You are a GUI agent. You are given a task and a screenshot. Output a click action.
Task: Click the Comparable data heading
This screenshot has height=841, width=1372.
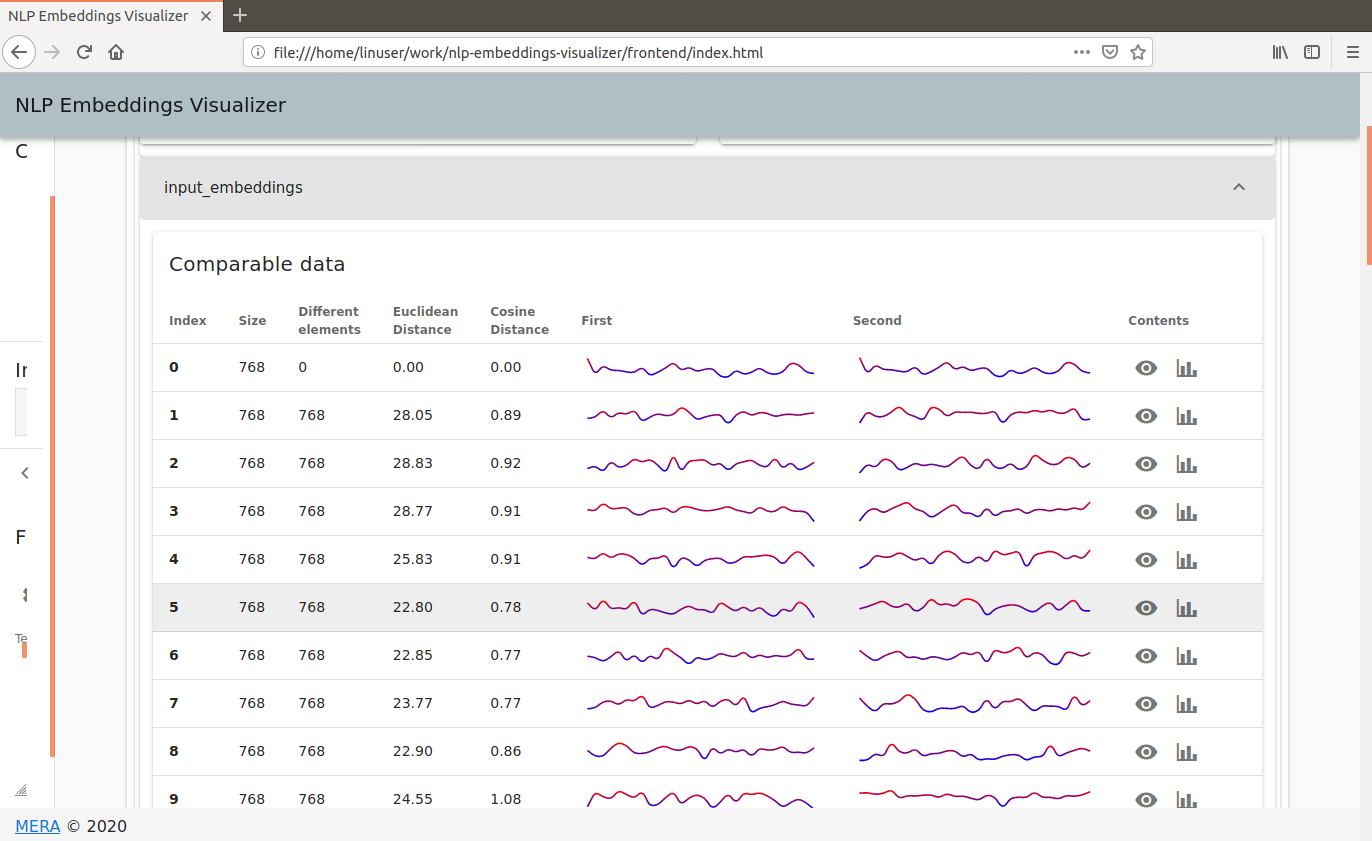click(257, 265)
